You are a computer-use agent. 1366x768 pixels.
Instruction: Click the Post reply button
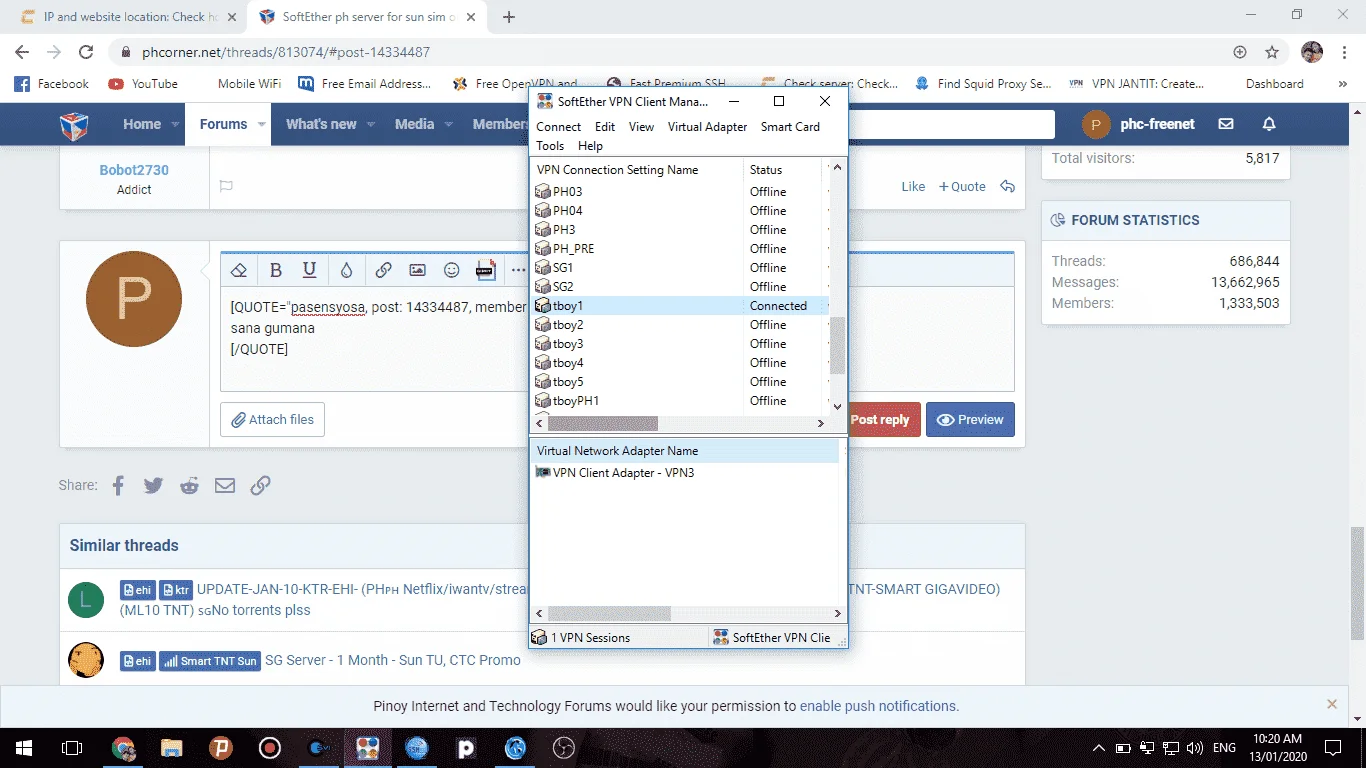pyautogui.click(x=881, y=419)
